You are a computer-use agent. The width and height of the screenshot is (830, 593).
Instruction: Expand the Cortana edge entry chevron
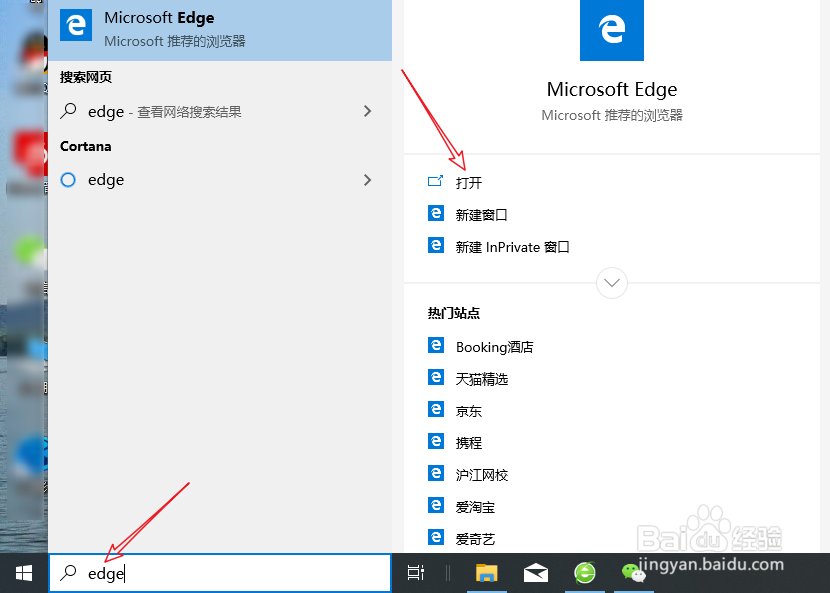click(x=367, y=180)
